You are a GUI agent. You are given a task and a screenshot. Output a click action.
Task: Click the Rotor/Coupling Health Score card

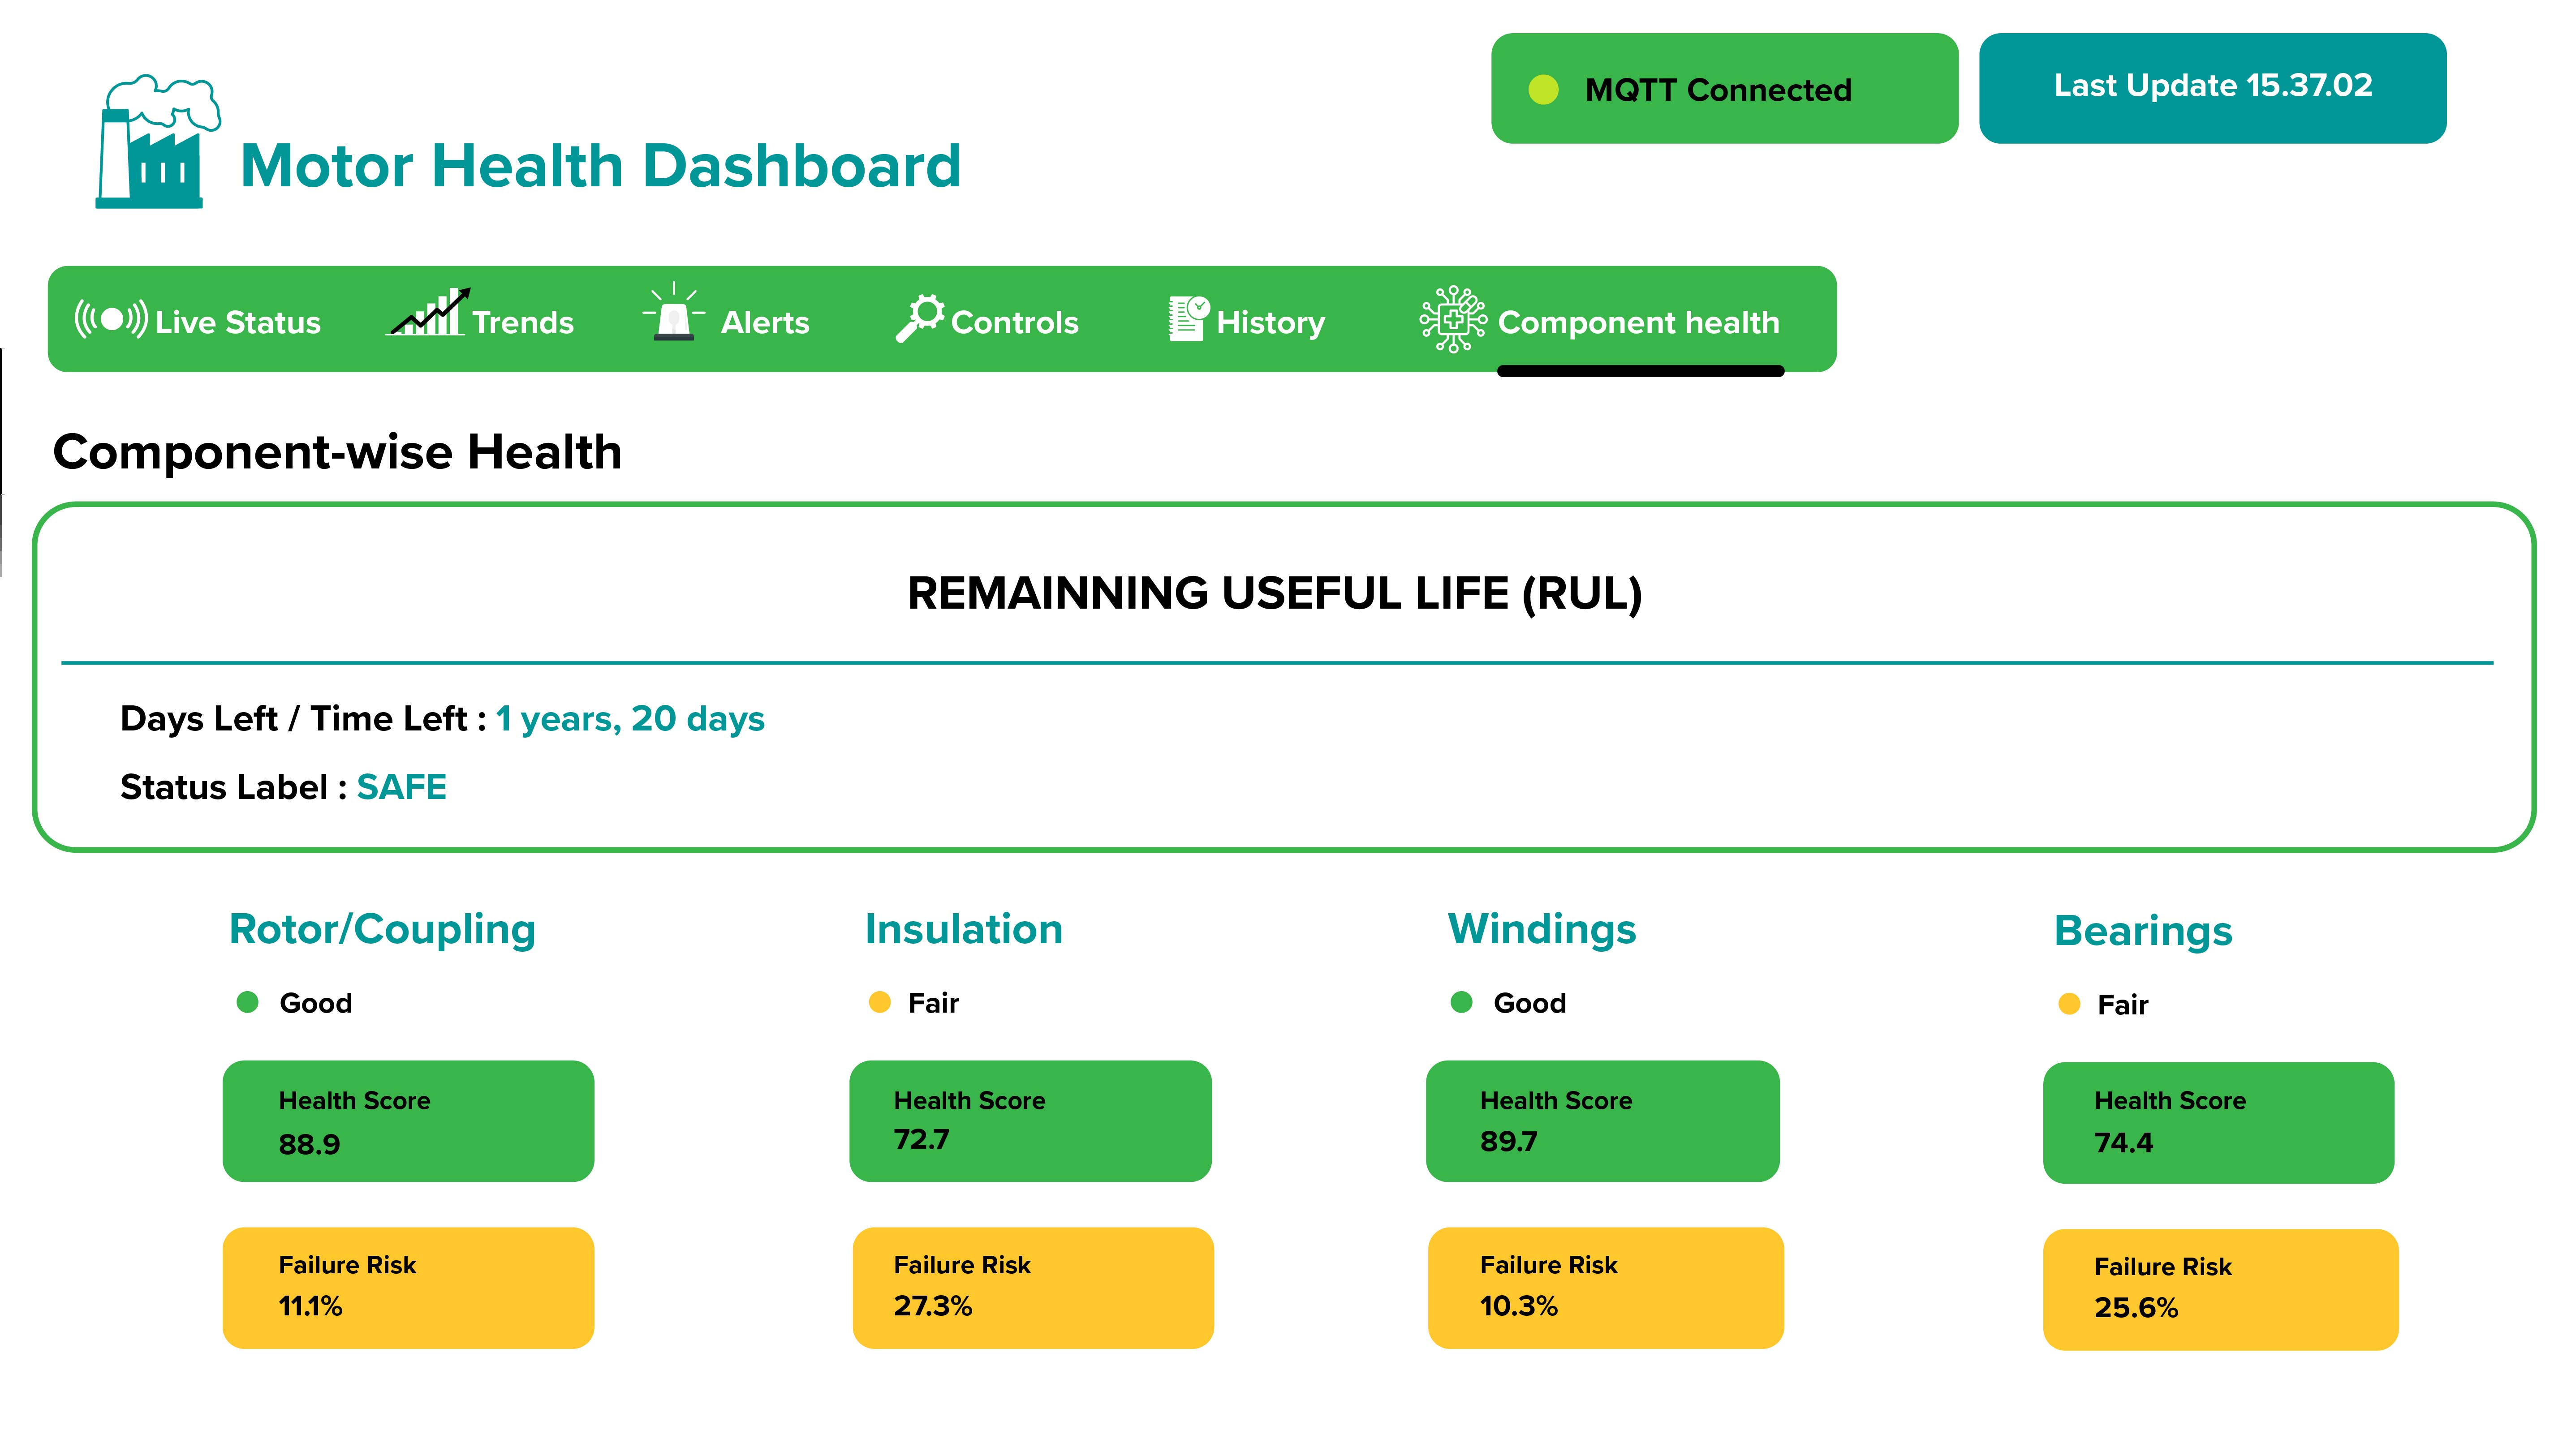(x=408, y=1121)
